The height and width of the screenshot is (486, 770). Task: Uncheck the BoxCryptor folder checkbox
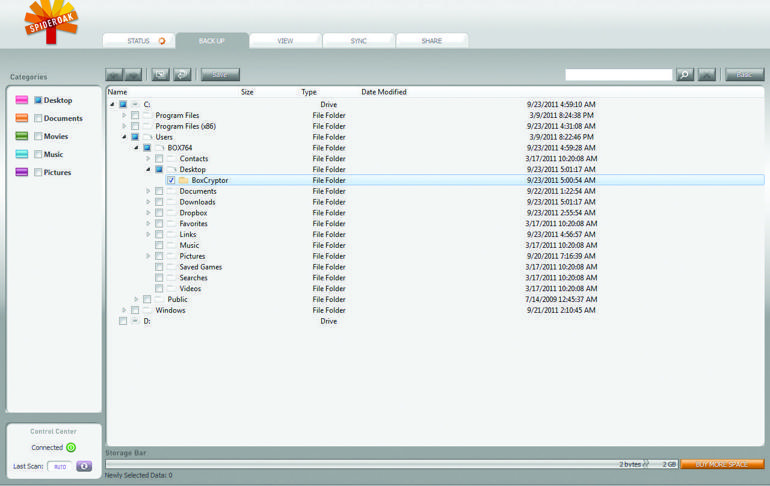pyautogui.click(x=171, y=181)
